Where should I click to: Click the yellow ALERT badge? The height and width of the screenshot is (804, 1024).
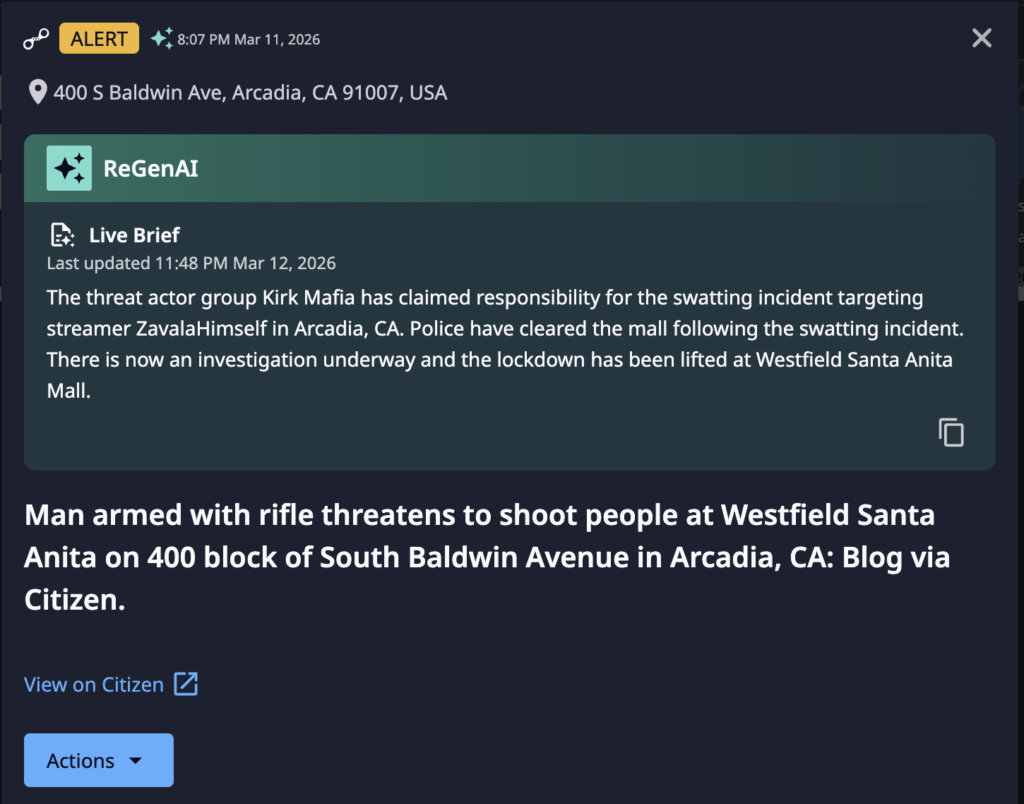pyautogui.click(x=99, y=39)
